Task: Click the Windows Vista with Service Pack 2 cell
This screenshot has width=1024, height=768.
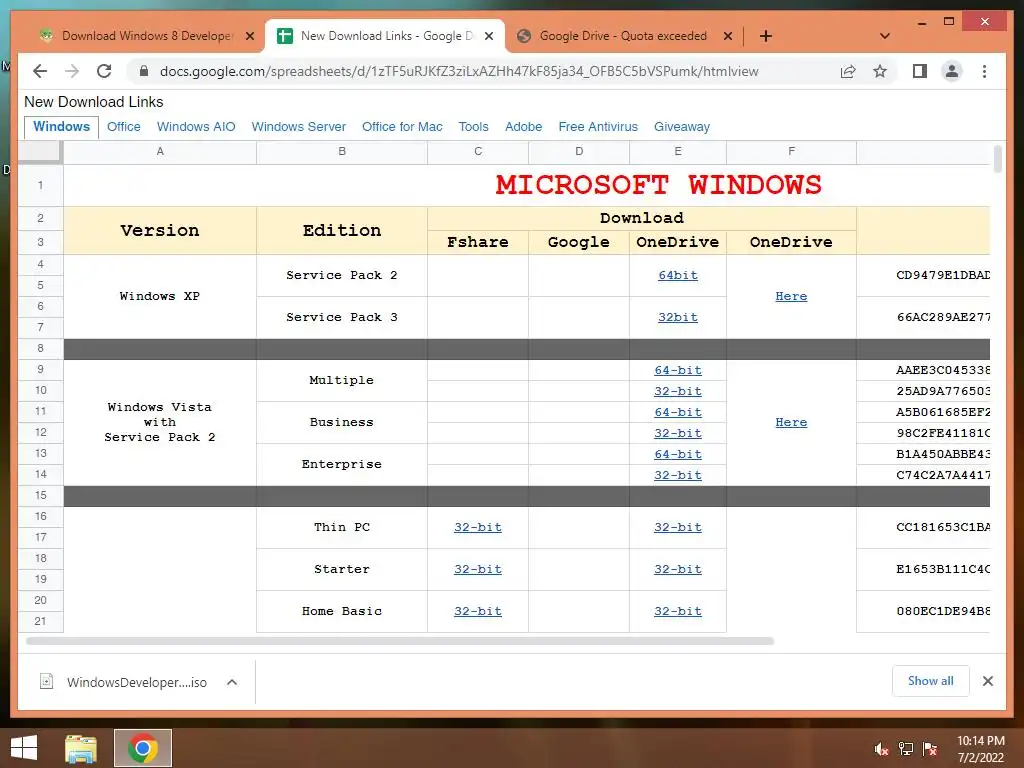Action: (160, 422)
